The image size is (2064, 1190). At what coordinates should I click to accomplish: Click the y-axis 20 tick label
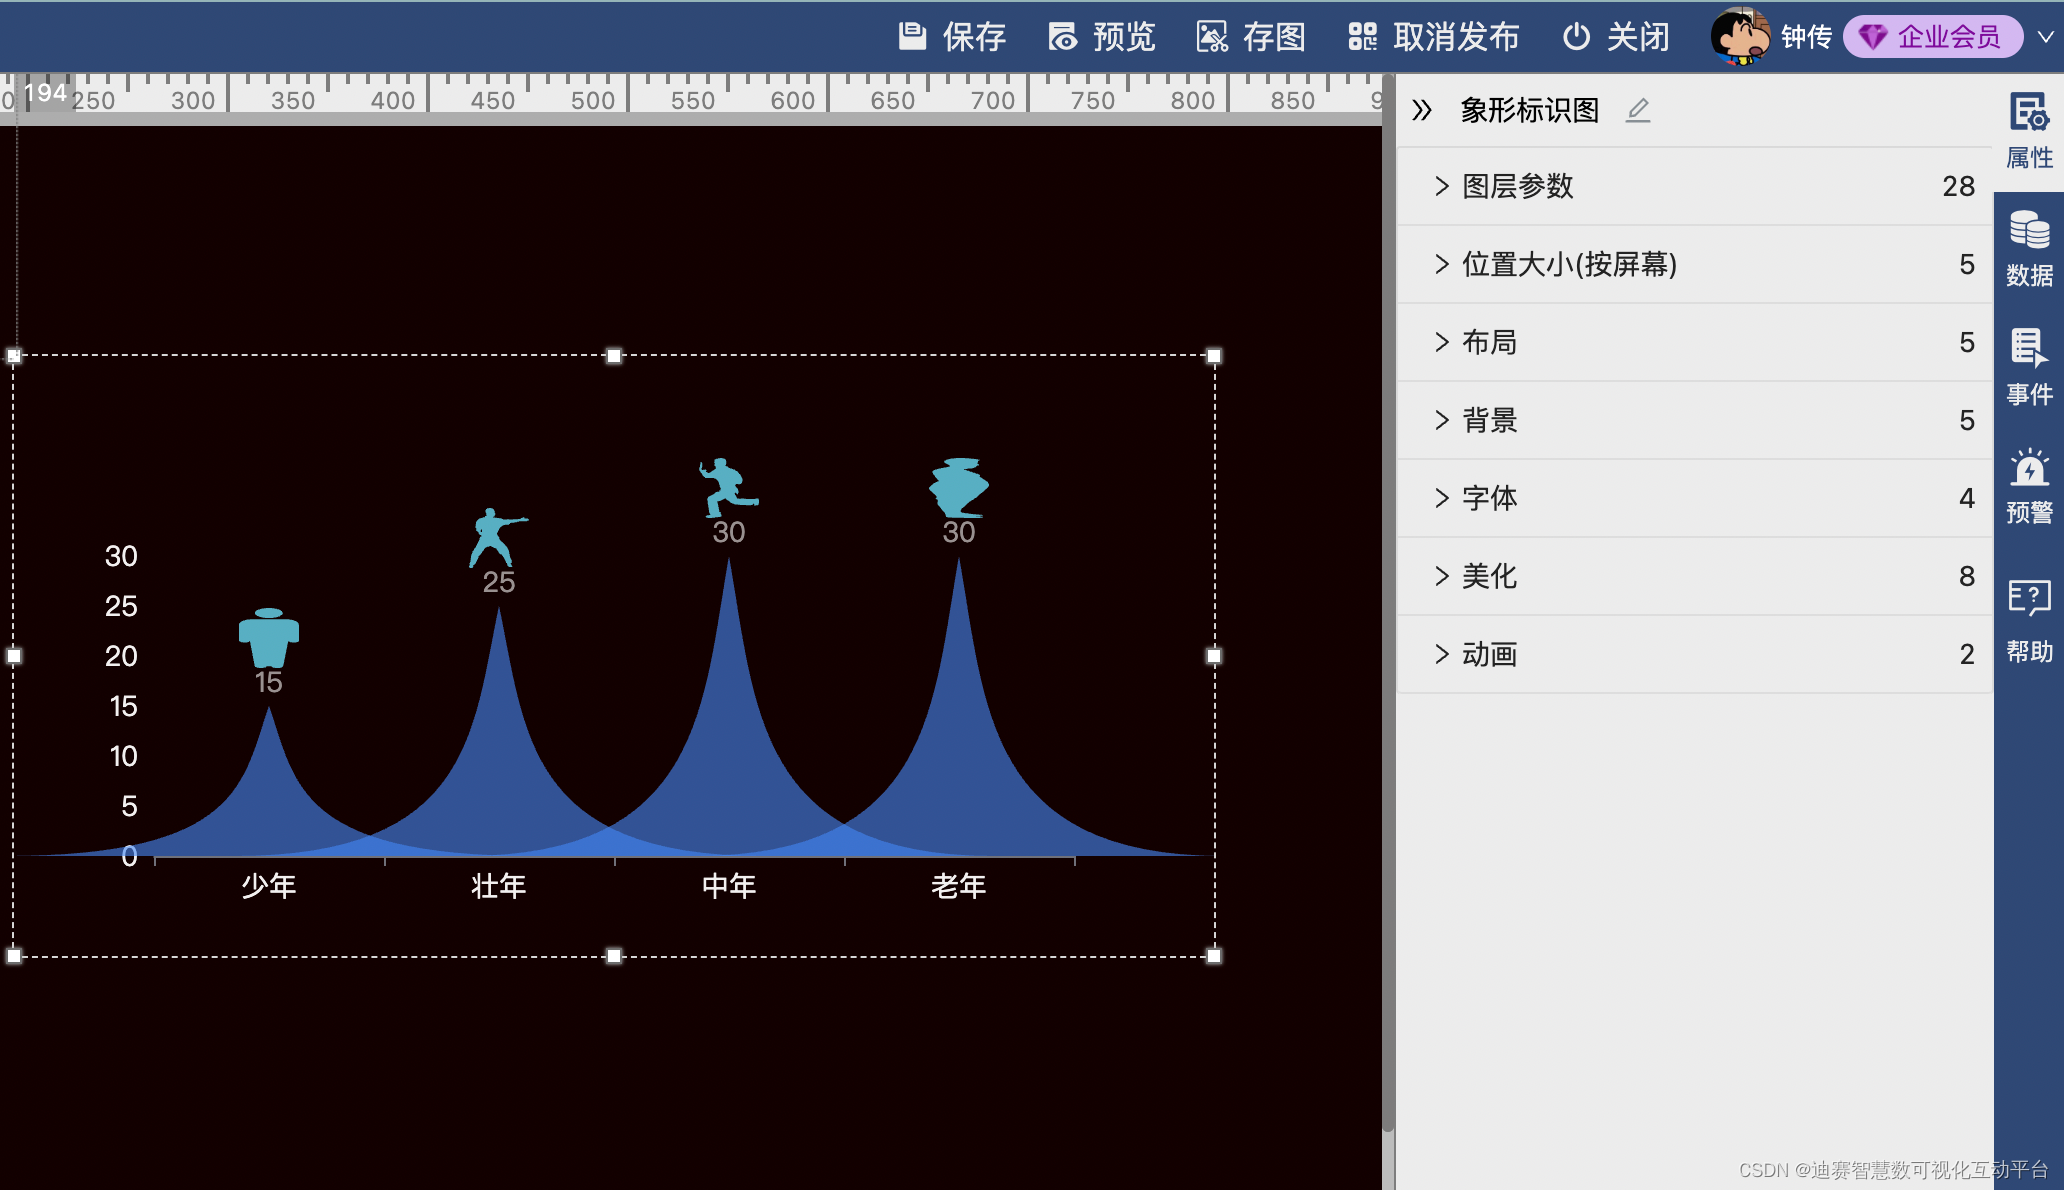[121, 656]
